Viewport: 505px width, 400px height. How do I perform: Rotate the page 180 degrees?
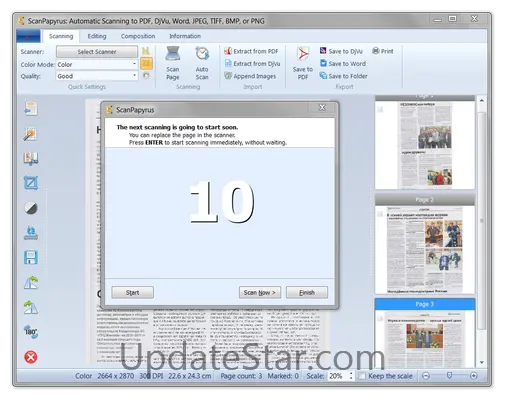[x=31, y=332]
